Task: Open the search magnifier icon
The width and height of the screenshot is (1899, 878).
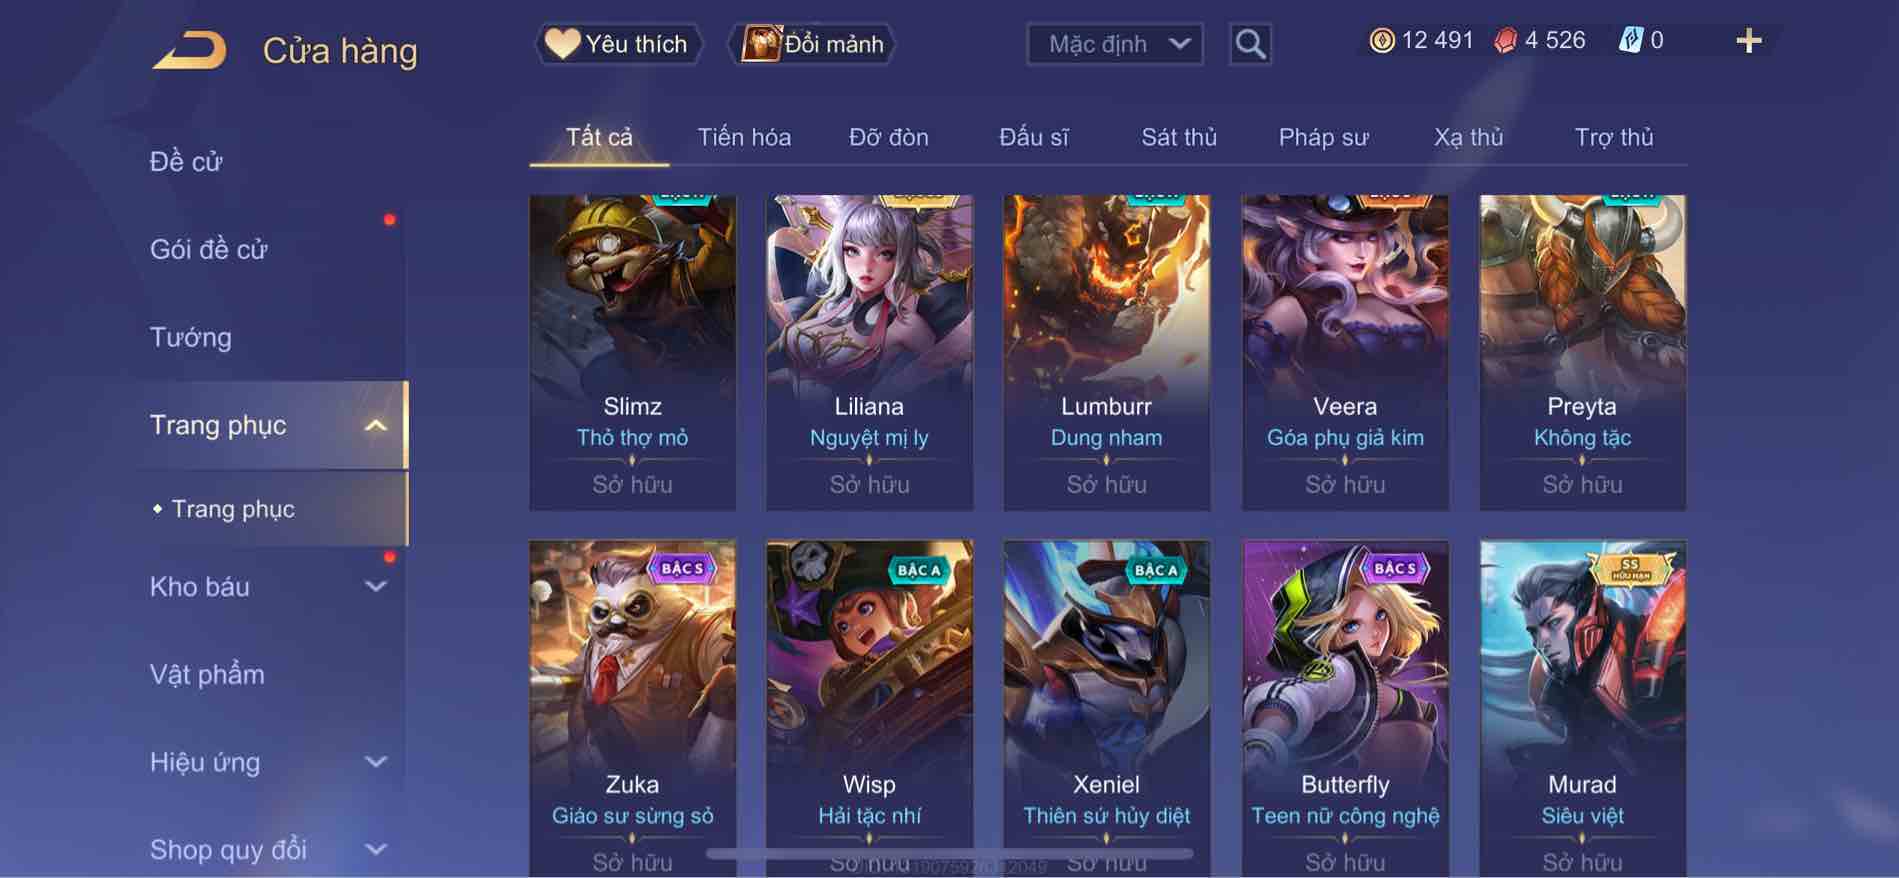Action: [1250, 44]
